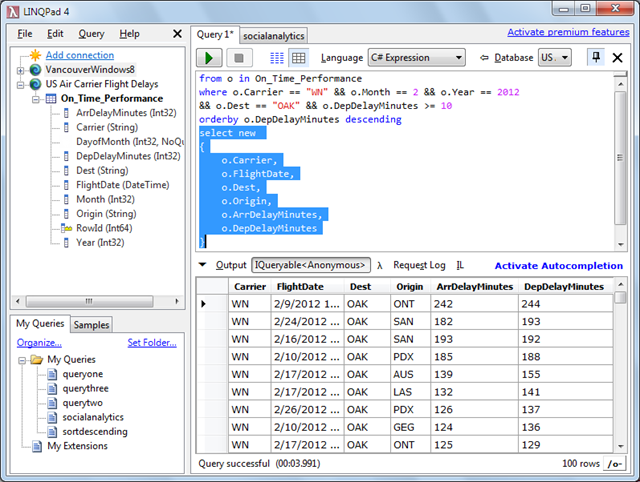
Task: Open the Request Log tab
Action: (x=419, y=265)
